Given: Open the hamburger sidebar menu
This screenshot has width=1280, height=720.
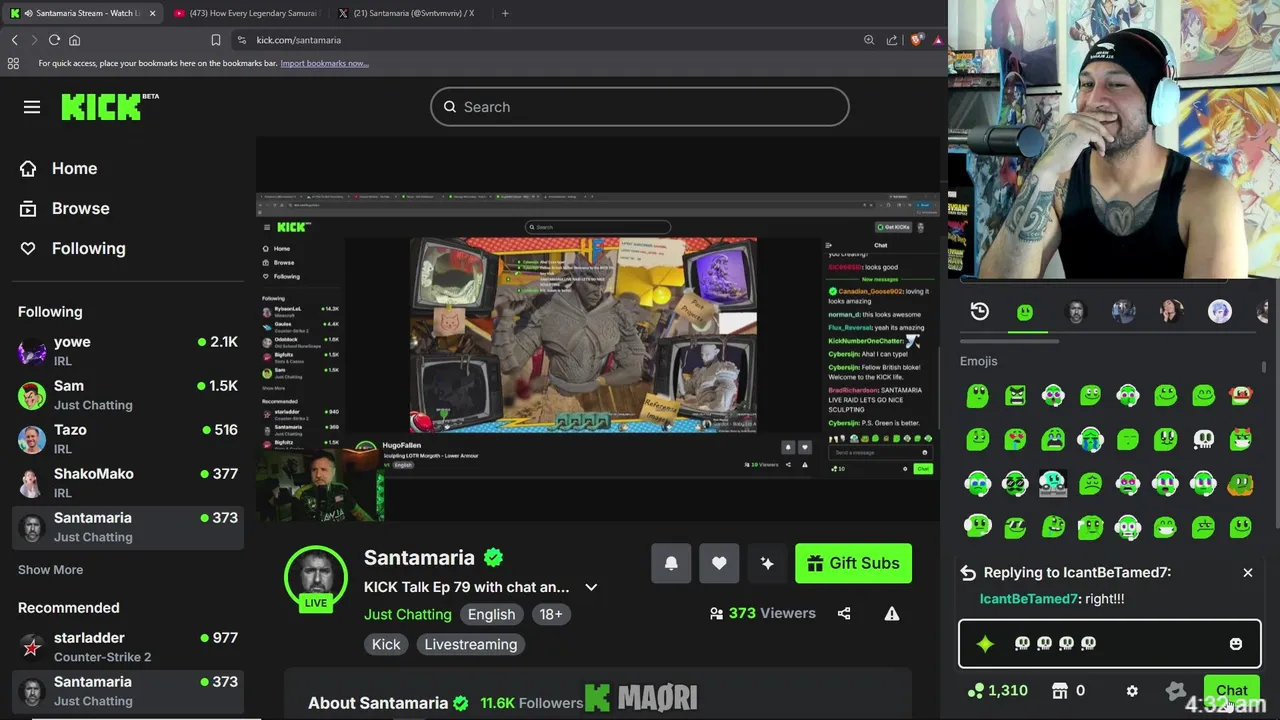Looking at the screenshot, I should tap(32, 107).
